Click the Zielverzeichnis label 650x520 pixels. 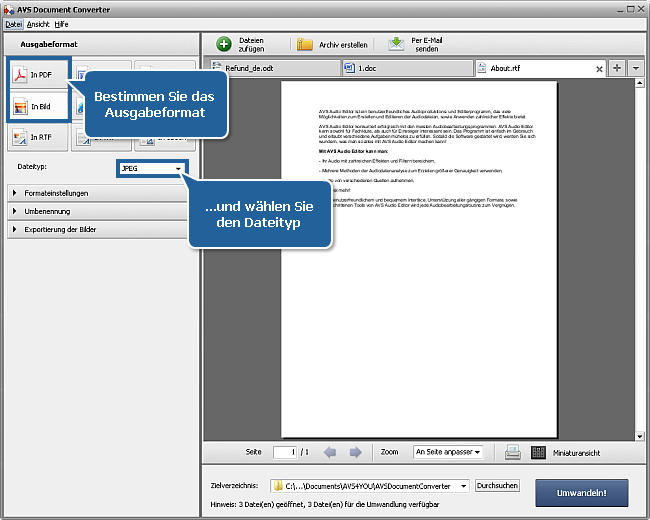[x=234, y=486]
